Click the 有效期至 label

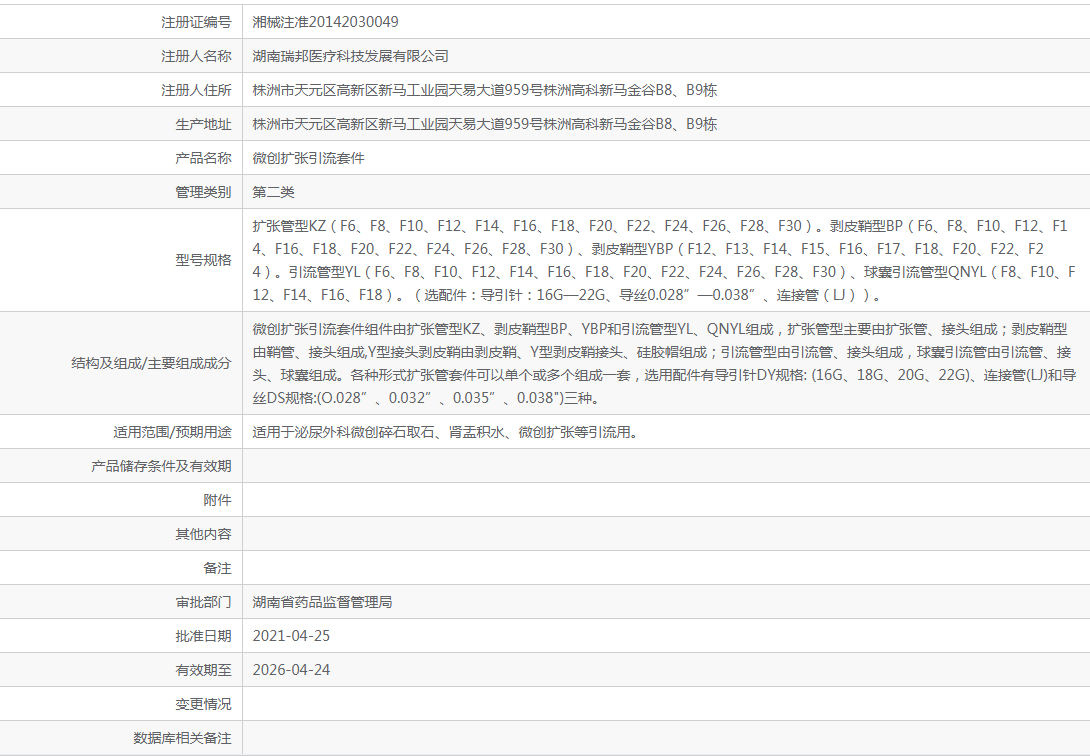203,671
